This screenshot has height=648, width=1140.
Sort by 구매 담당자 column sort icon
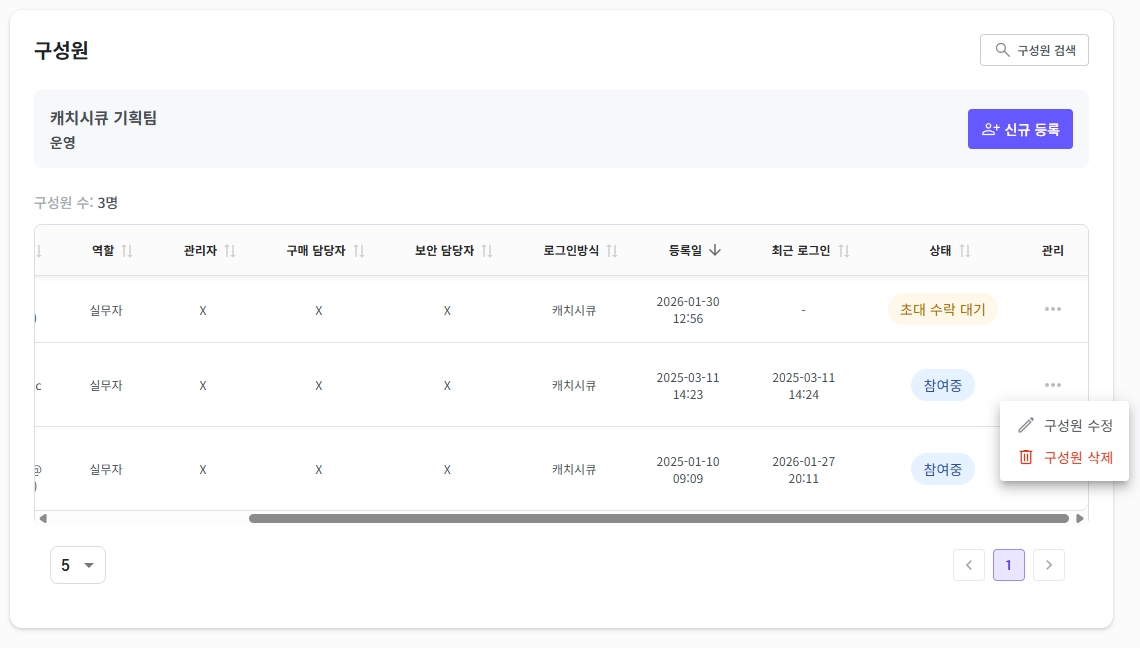[x=359, y=251]
